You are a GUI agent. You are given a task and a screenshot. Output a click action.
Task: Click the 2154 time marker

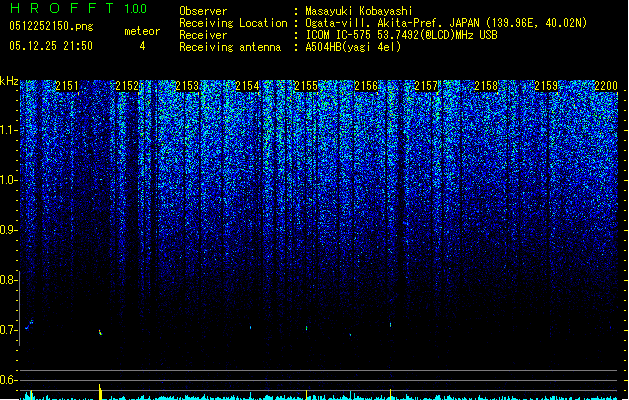[x=247, y=86]
